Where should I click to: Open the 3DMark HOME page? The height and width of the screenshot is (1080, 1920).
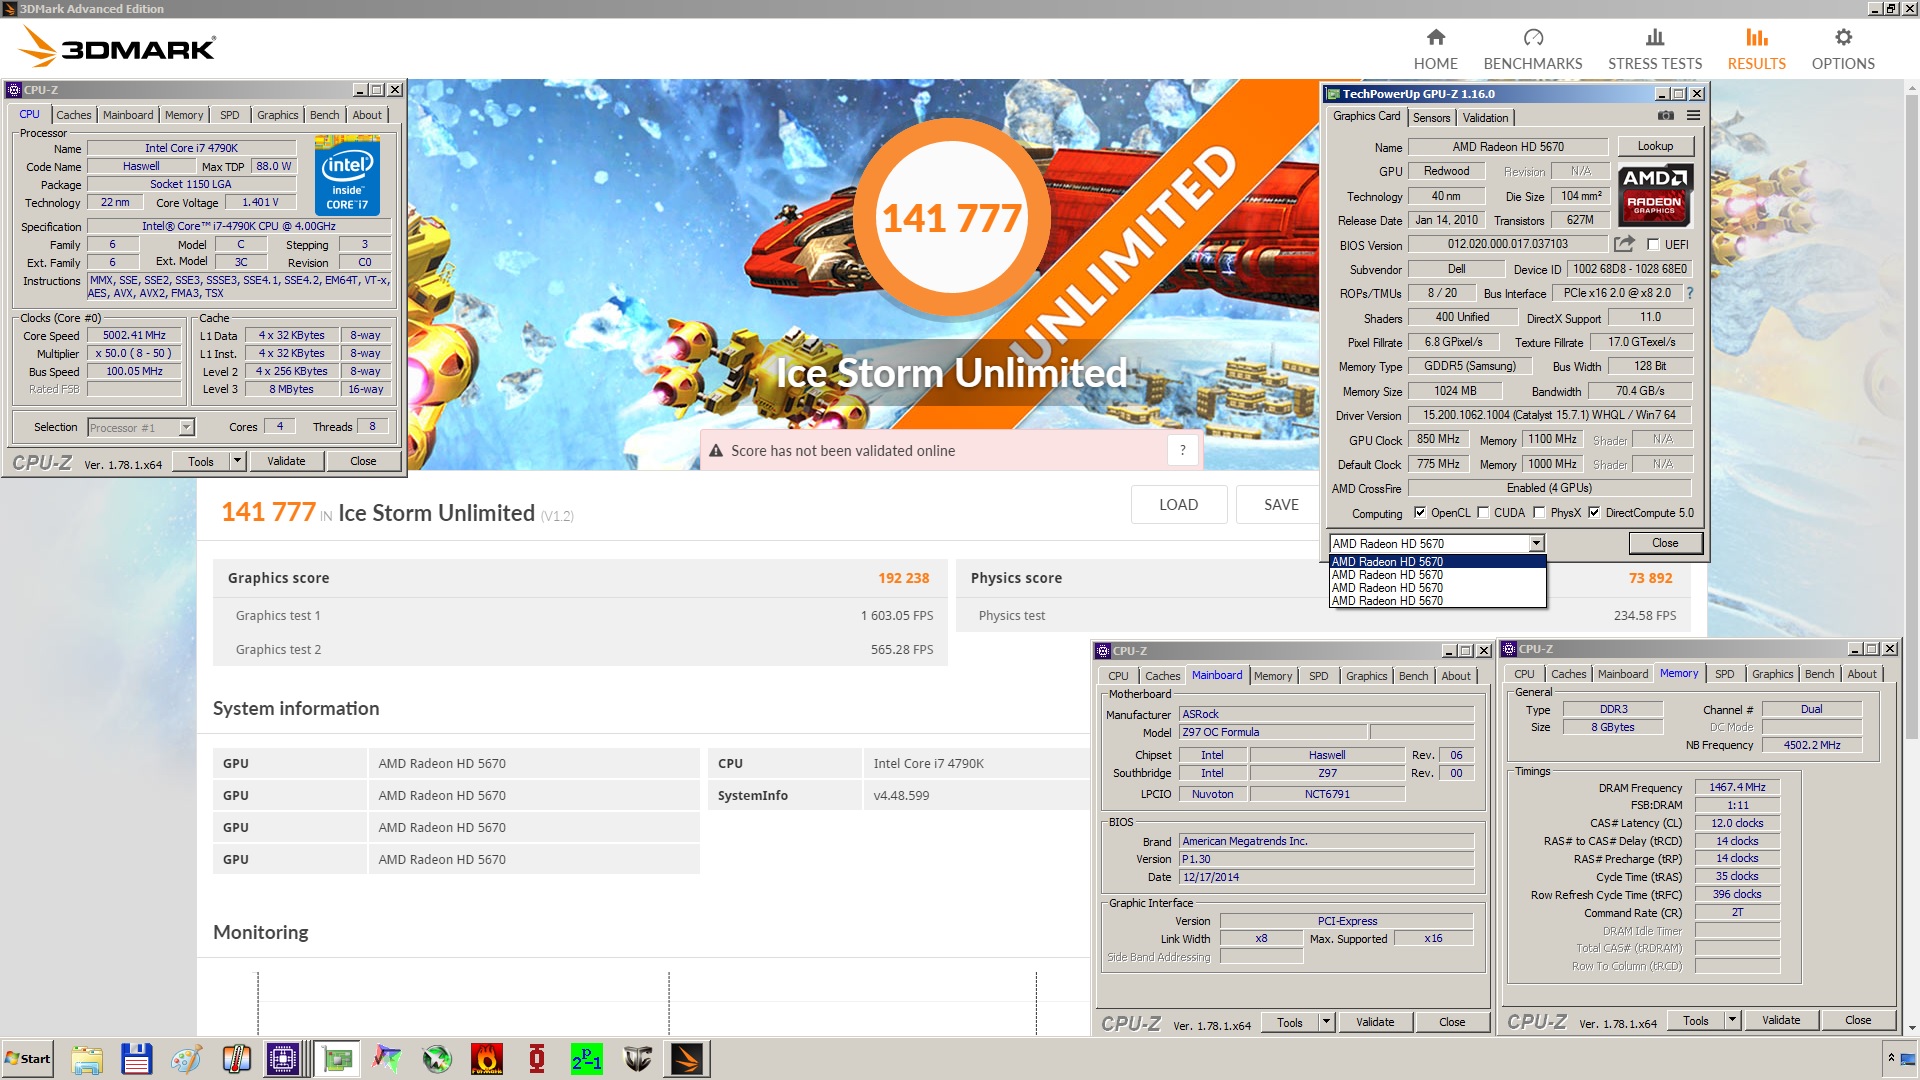point(1435,49)
